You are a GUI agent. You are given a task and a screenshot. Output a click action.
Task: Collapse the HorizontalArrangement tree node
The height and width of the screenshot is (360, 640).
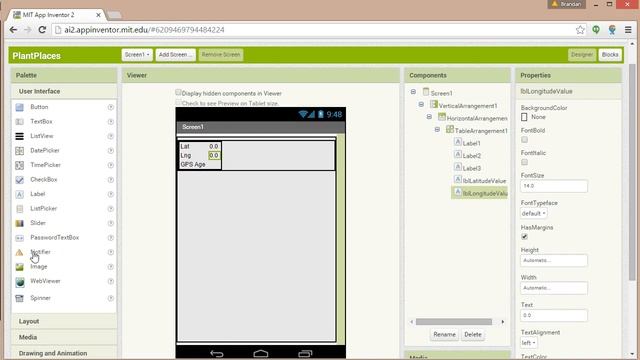[x=429, y=117]
